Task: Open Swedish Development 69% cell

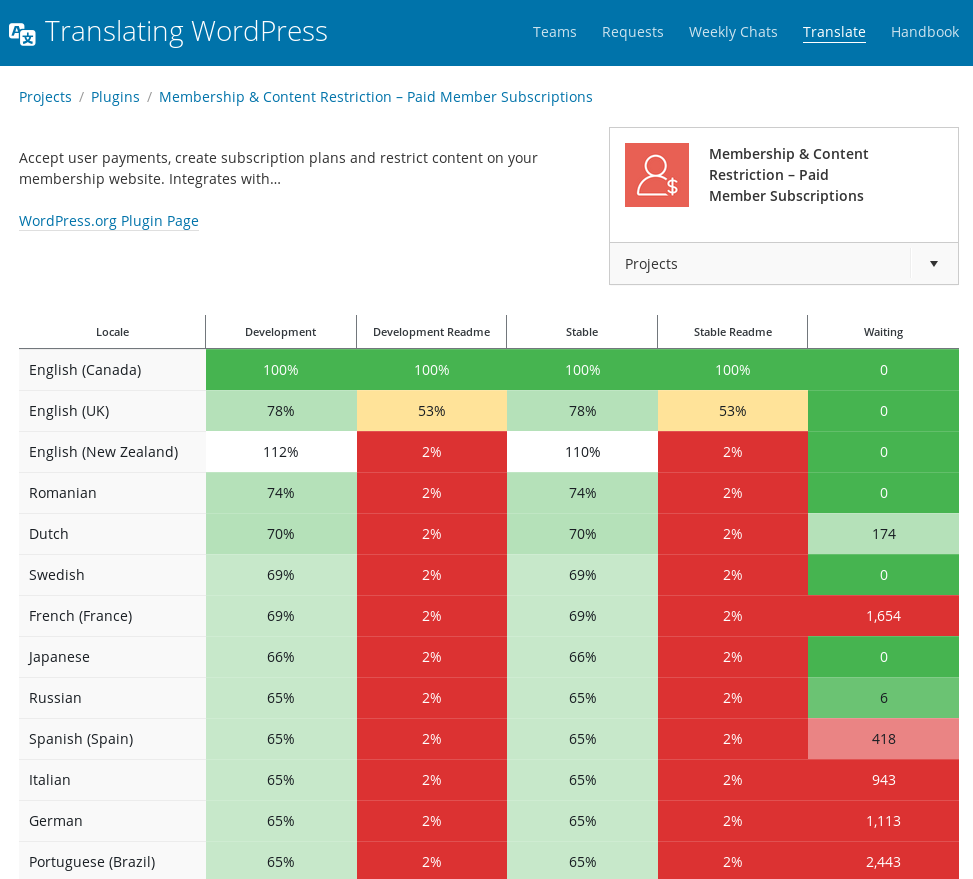Action: tap(281, 575)
